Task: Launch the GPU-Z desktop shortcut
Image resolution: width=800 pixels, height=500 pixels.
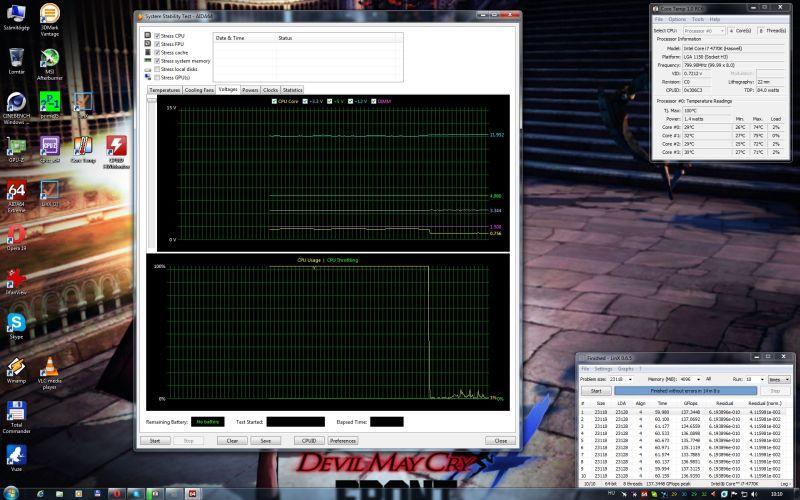Action: (16, 150)
